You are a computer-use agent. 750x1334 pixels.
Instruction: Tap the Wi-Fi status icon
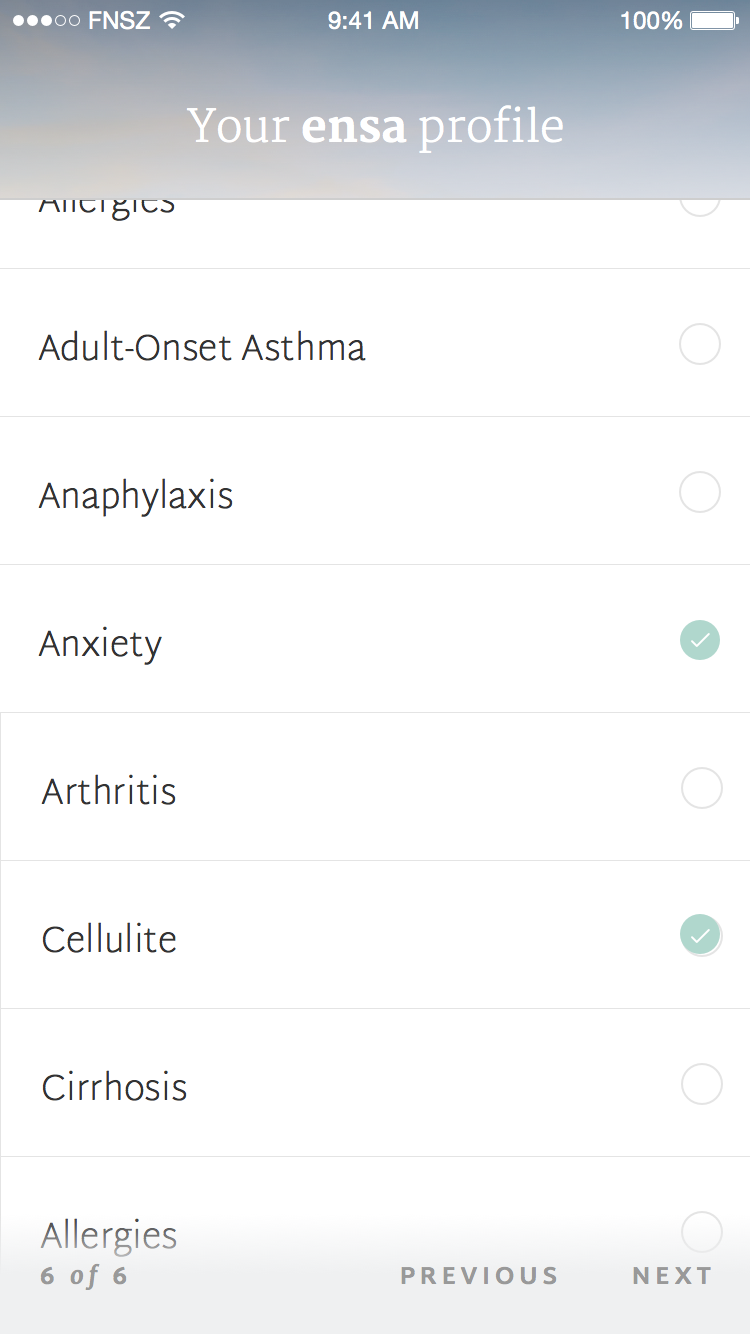tap(172, 20)
